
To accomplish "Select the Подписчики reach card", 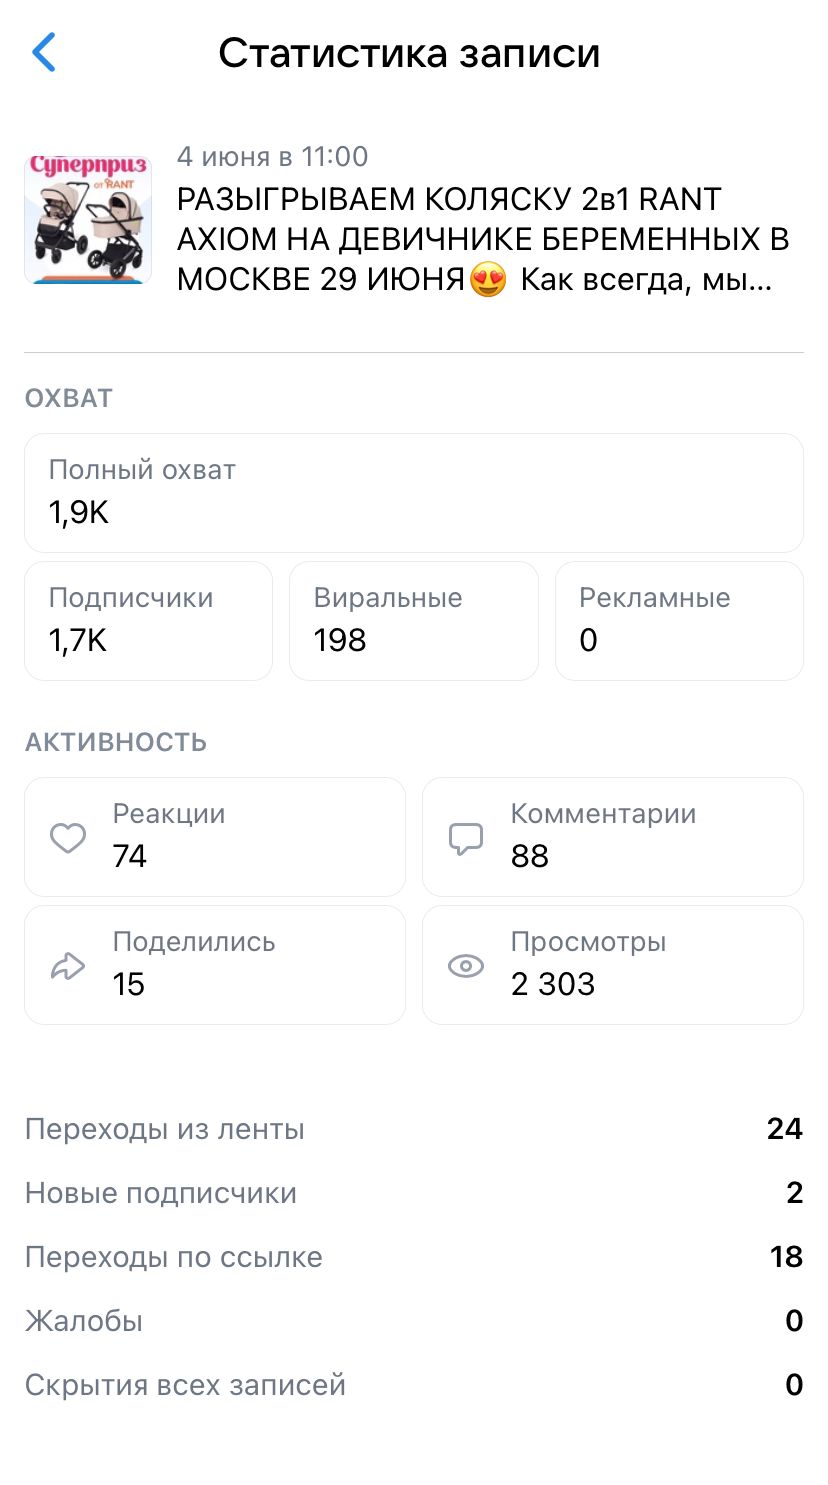I will [x=148, y=620].
